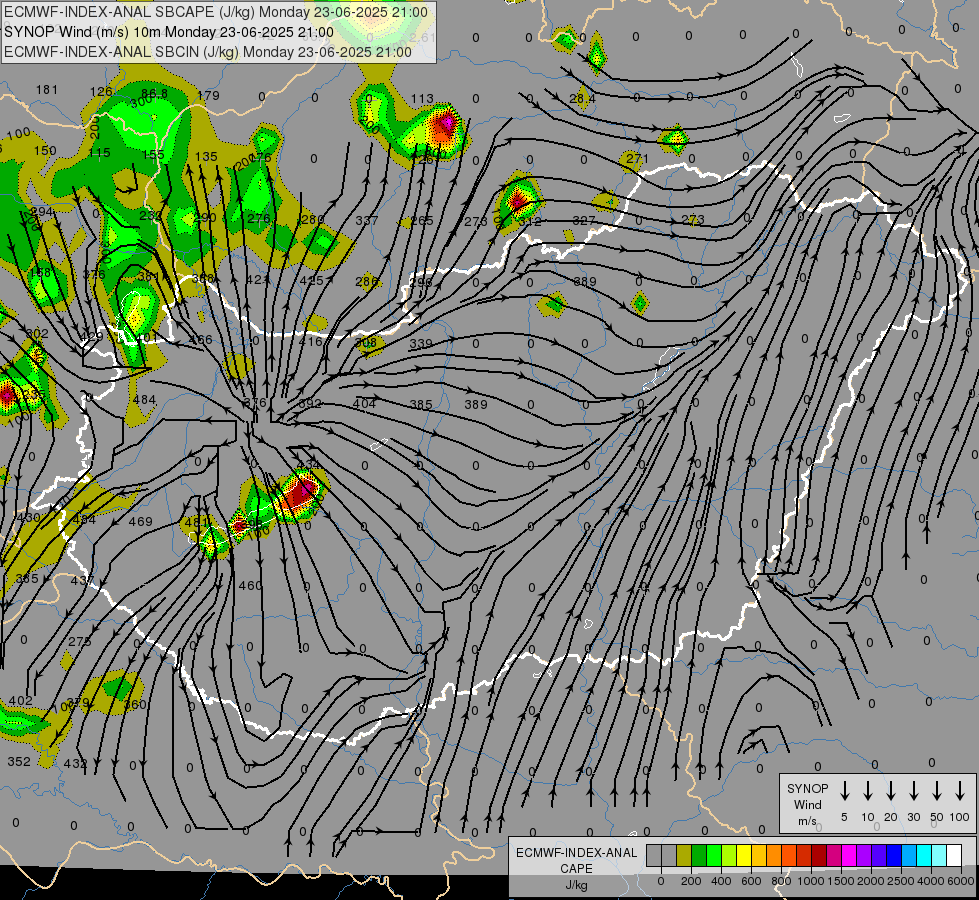Select the SYNOP Wind 10m title line
This screenshot has width=979, height=900.
(x=169, y=32)
